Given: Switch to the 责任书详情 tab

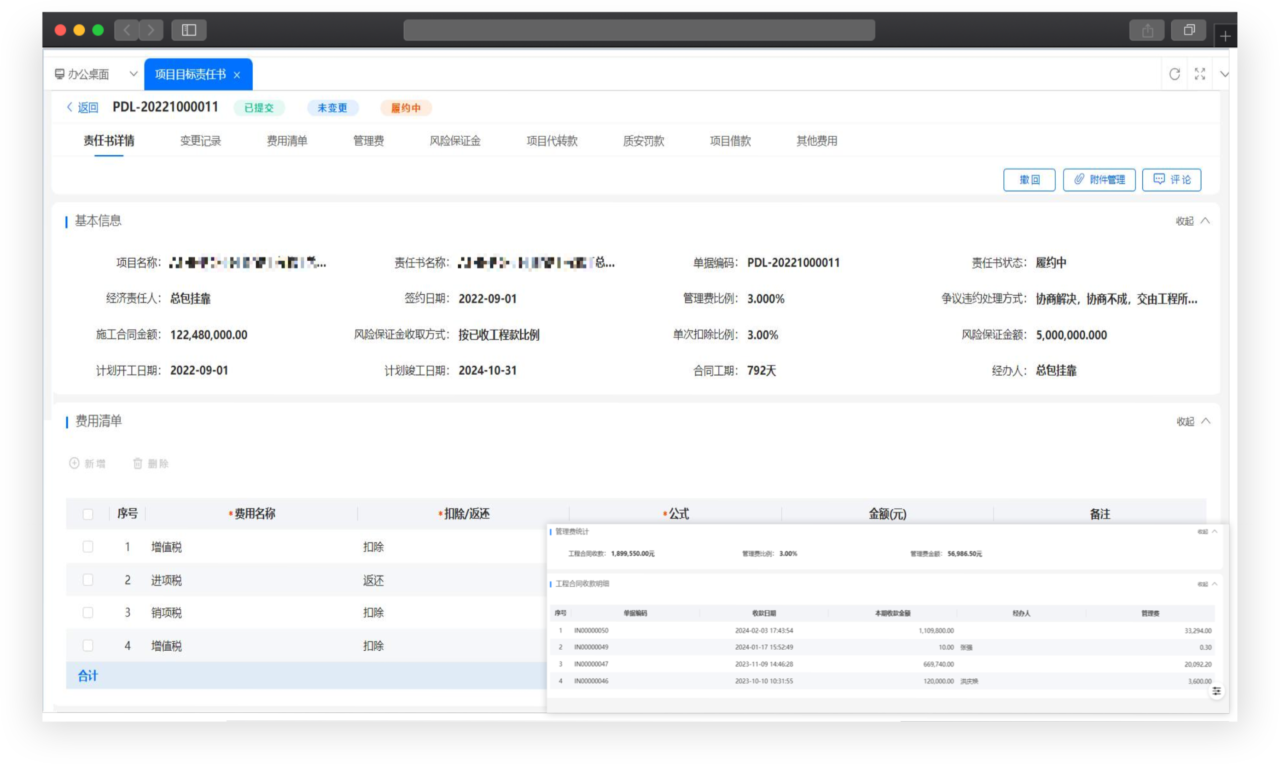Looking at the screenshot, I should [109, 141].
